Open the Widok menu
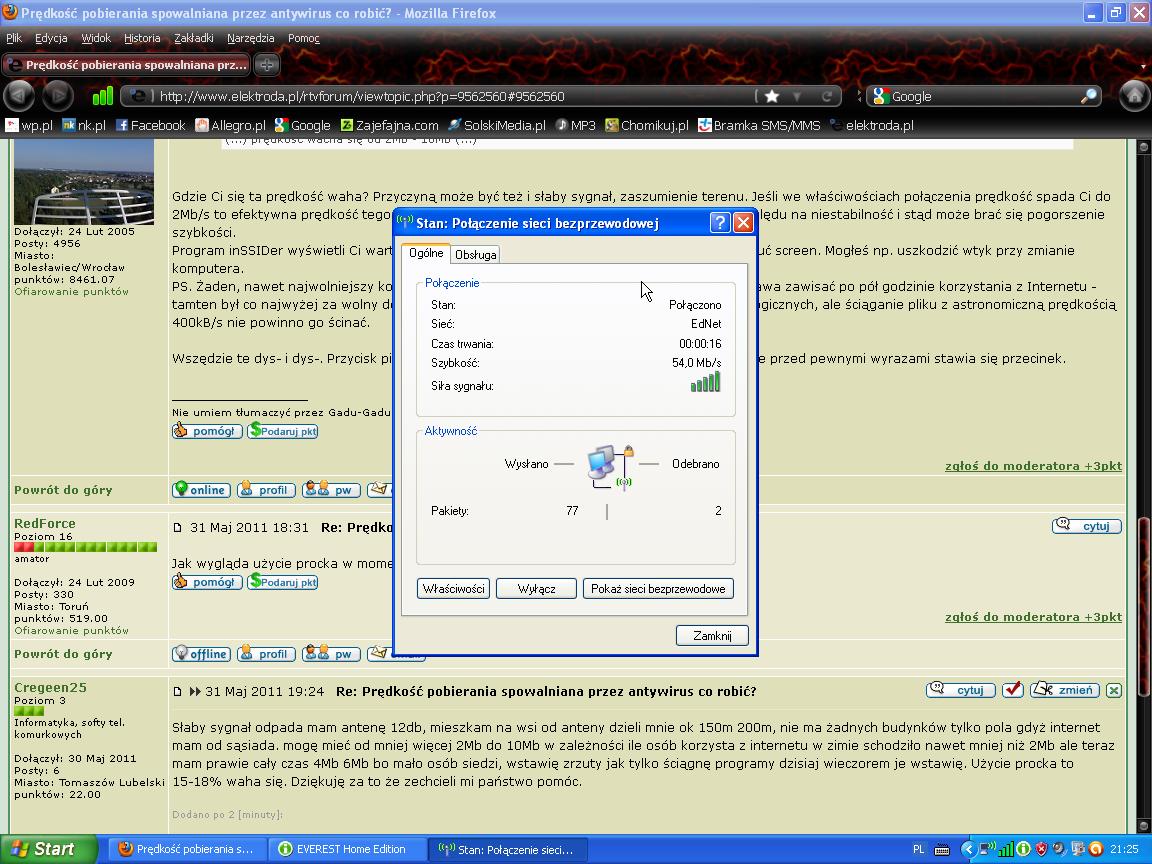This screenshot has width=1152, height=864. click(96, 38)
